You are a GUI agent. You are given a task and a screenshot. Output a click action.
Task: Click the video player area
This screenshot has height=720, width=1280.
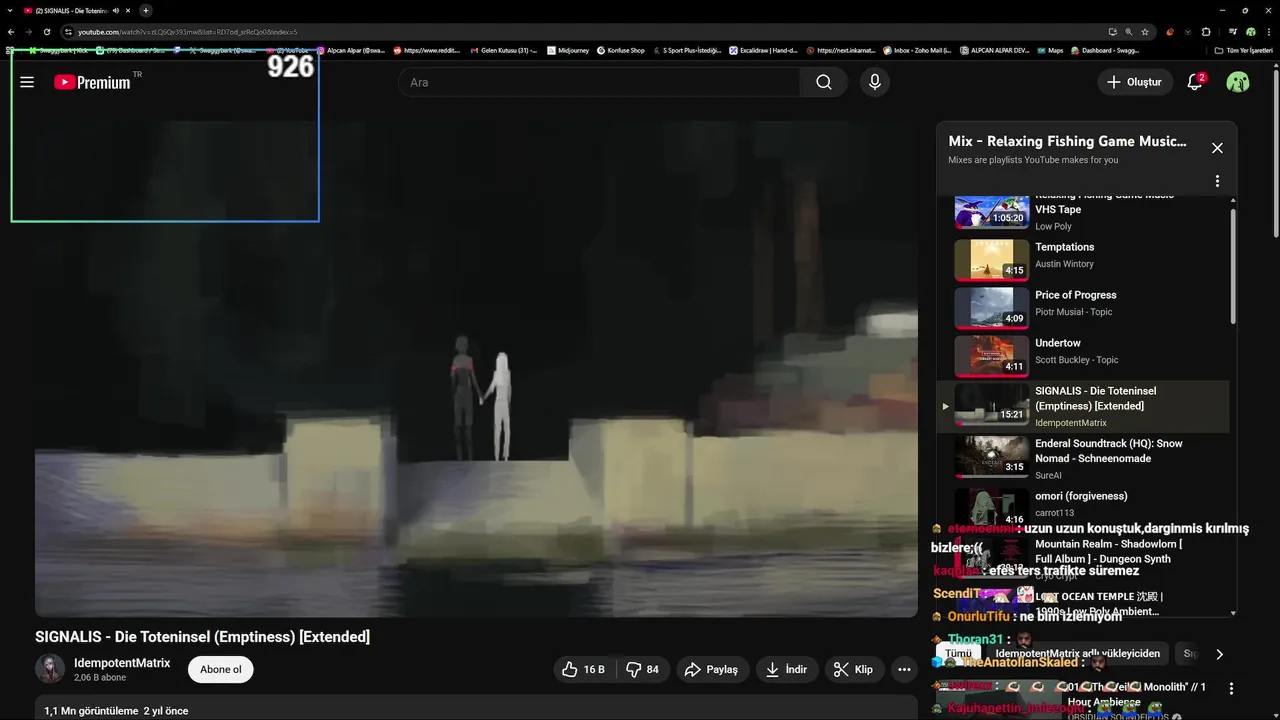[x=476, y=369]
